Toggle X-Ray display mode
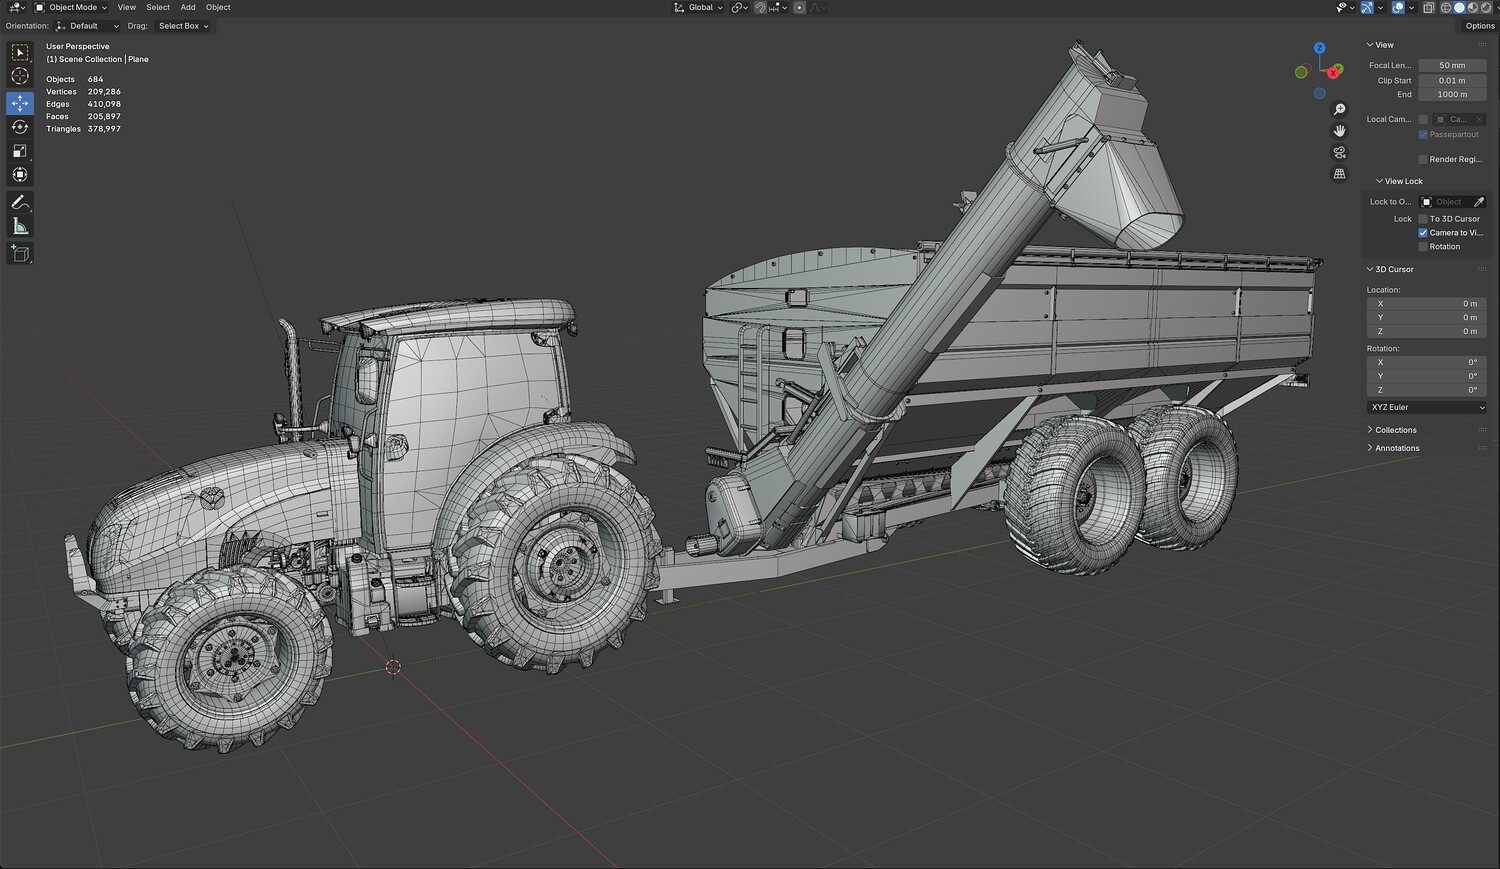The width and height of the screenshot is (1500, 869). point(1429,7)
